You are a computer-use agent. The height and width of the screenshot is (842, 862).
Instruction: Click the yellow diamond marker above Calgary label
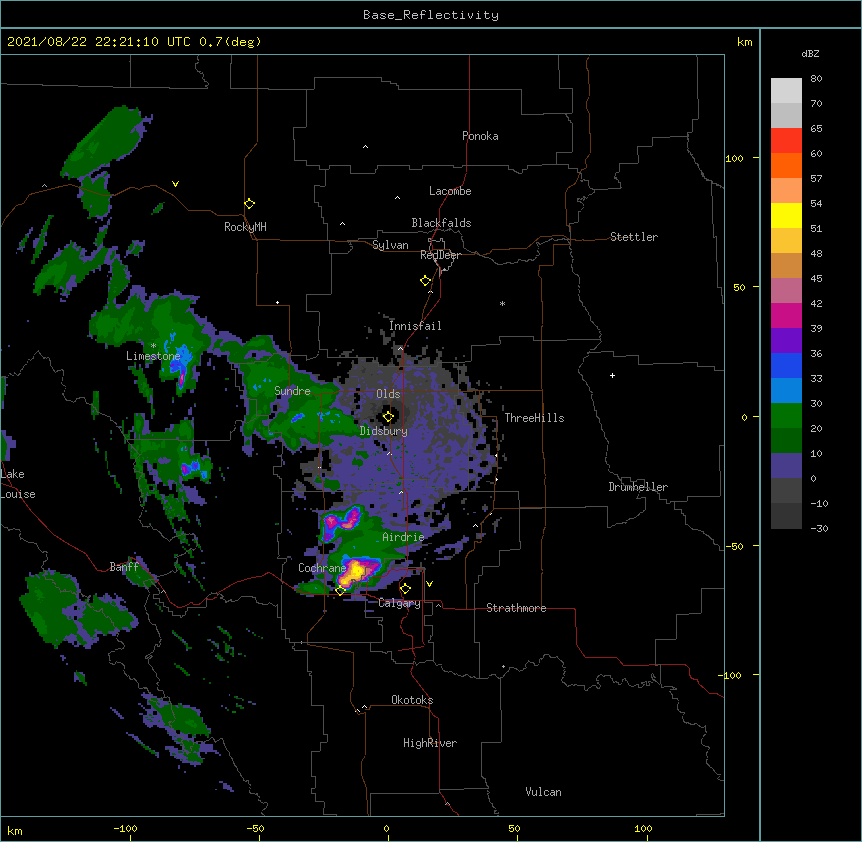click(x=405, y=589)
